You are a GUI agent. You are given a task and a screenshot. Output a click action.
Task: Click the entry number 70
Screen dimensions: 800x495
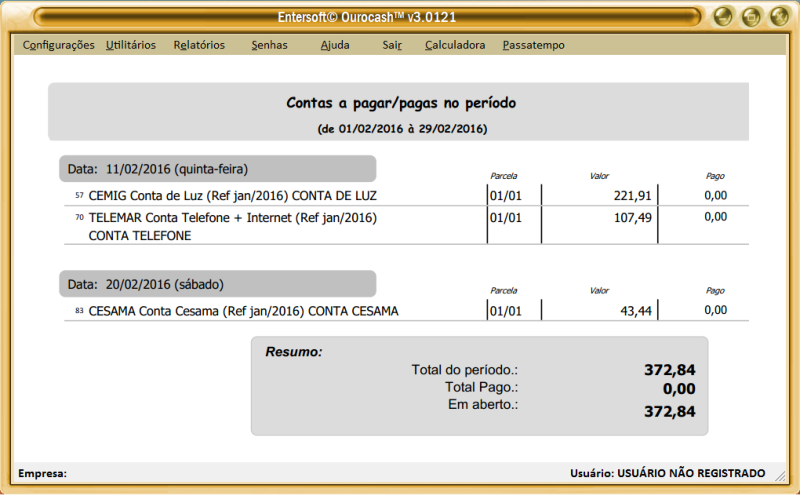pyautogui.click(x=79, y=217)
